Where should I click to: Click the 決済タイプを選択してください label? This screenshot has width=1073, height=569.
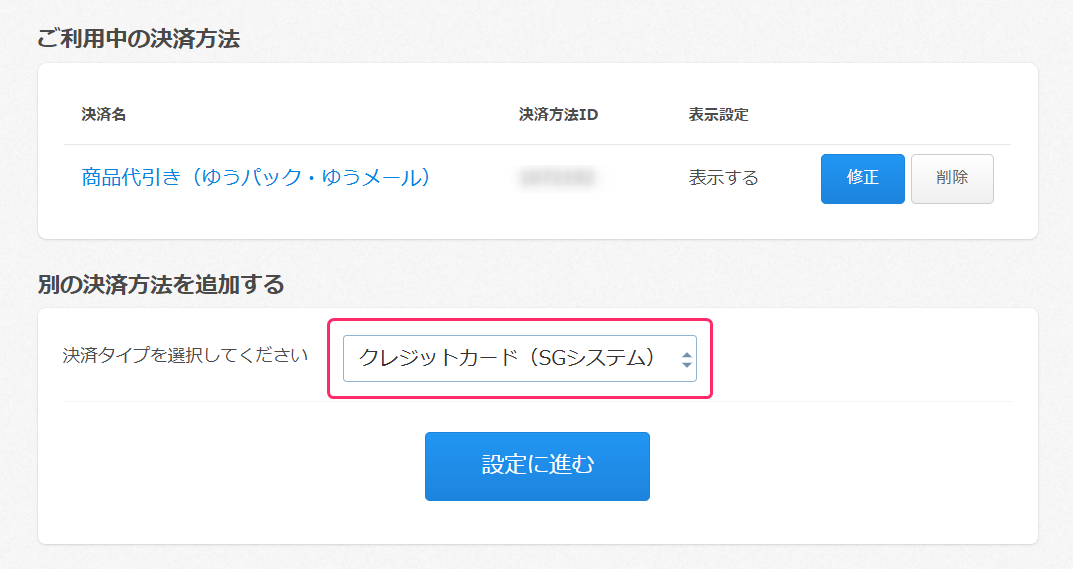click(185, 355)
